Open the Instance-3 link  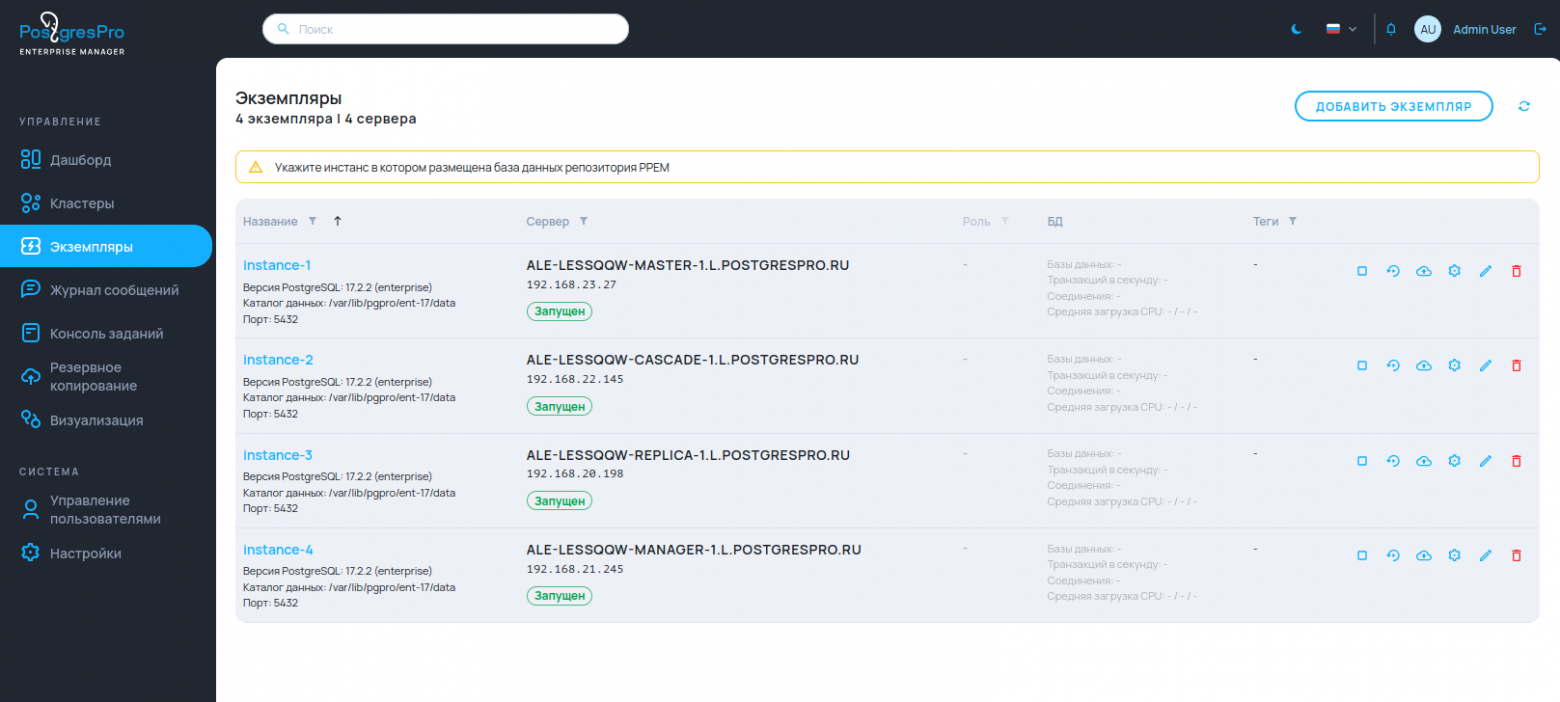click(x=278, y=455)
